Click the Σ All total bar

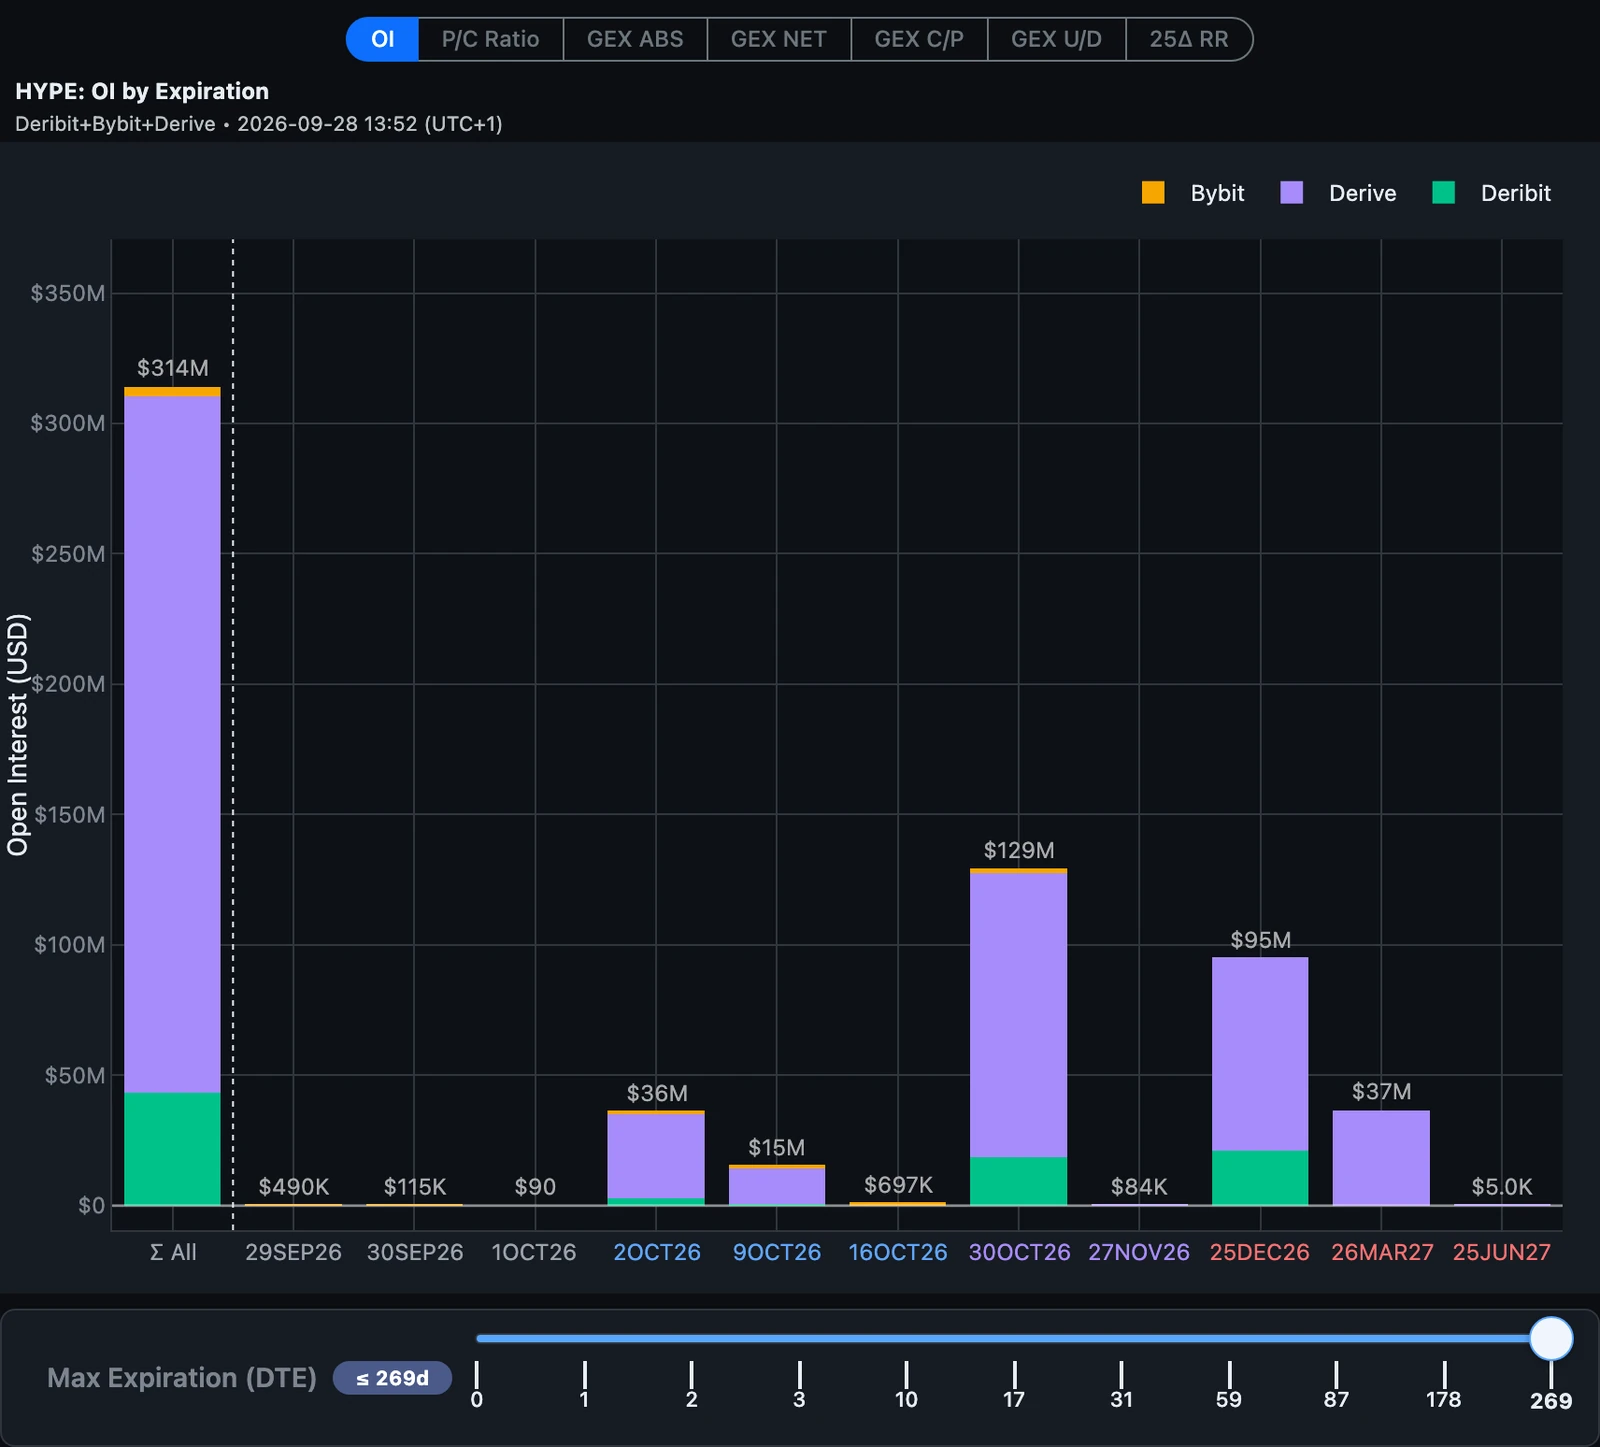172,796
